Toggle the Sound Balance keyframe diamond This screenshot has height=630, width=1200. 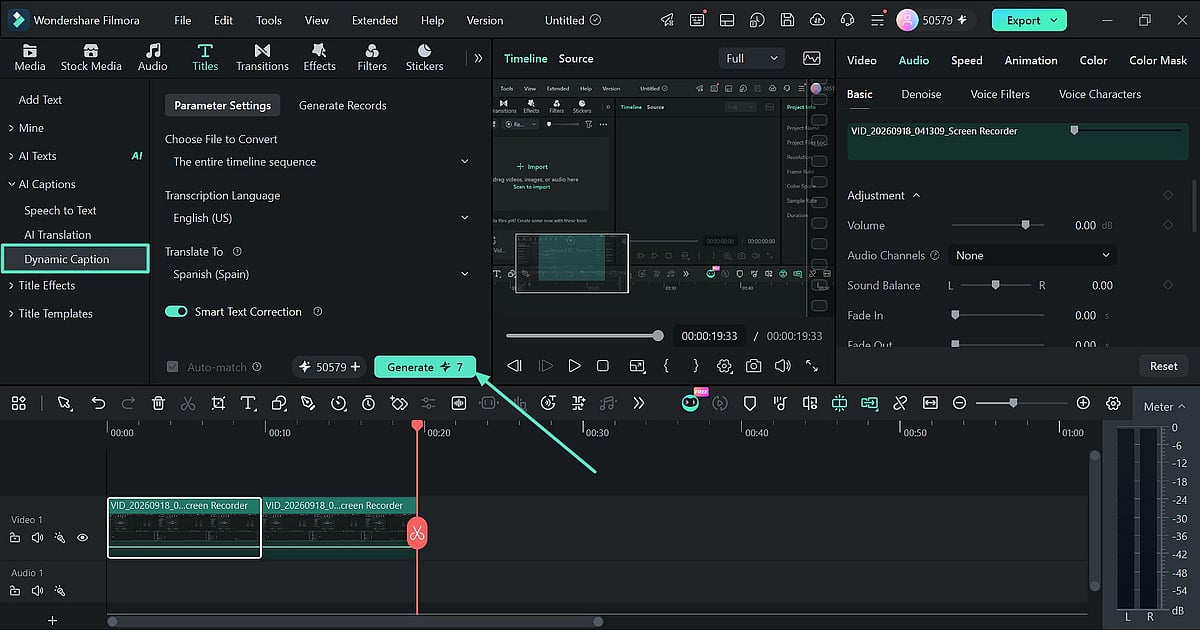(x=1168, y=285)
